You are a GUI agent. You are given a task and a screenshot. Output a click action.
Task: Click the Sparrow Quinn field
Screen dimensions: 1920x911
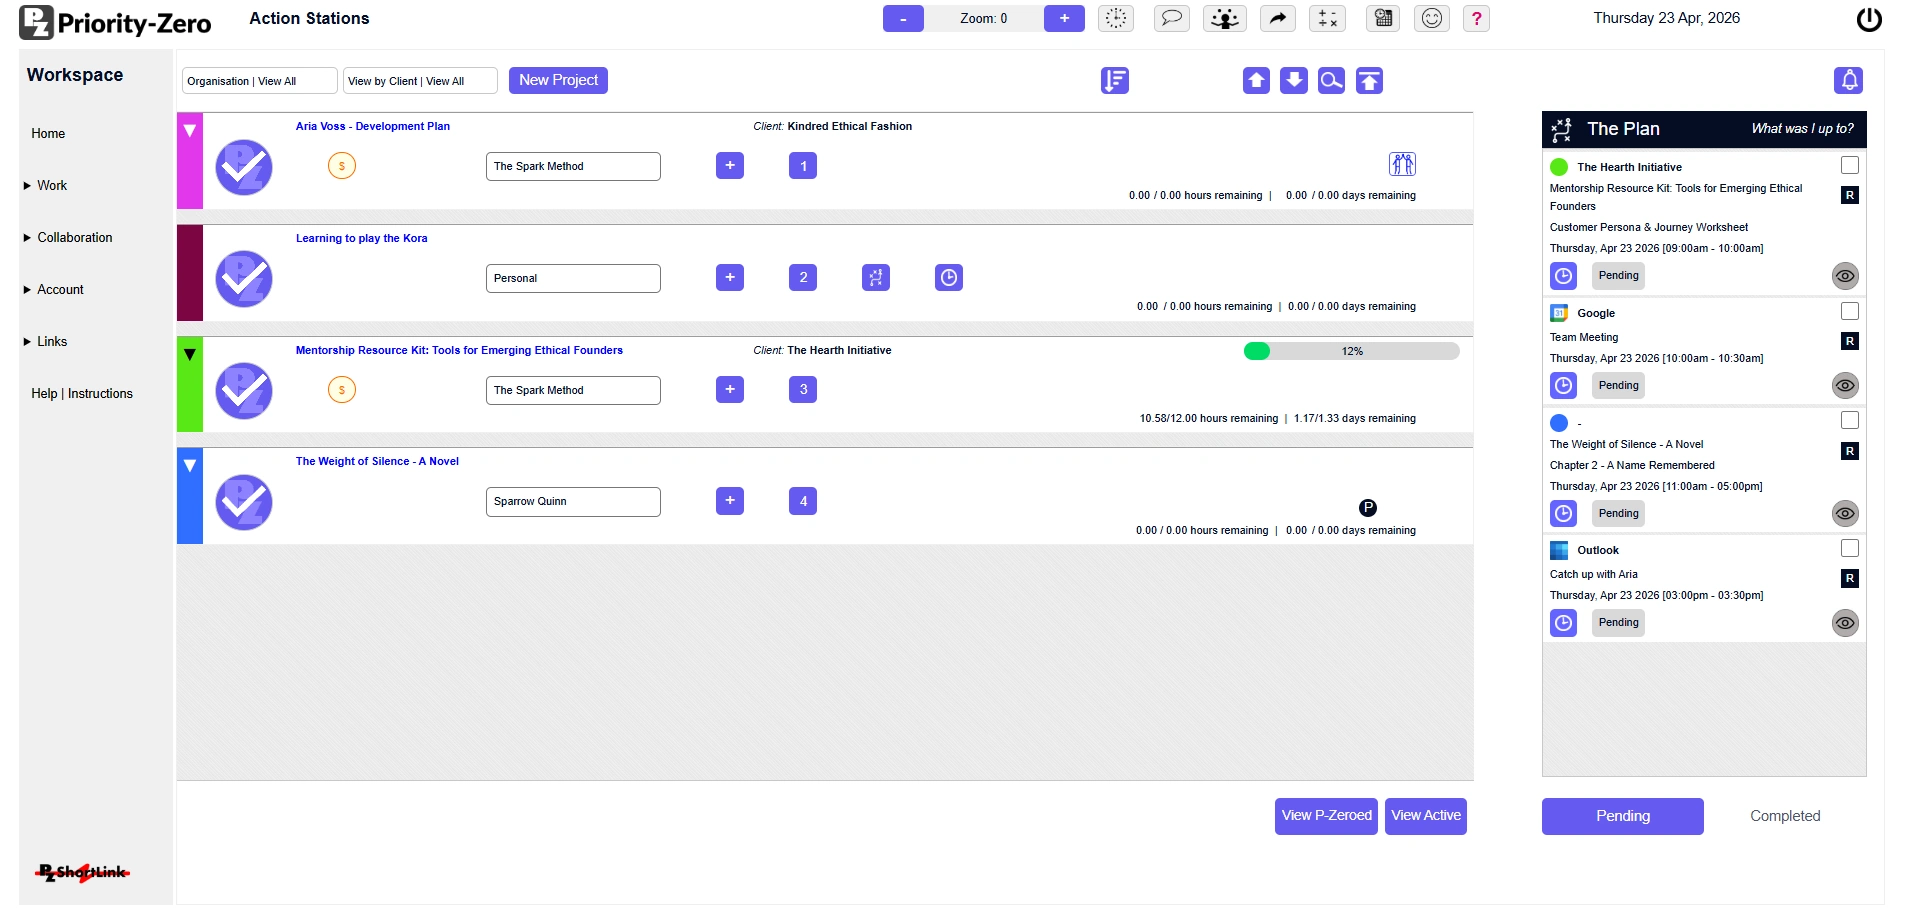(x=573, y=502)
